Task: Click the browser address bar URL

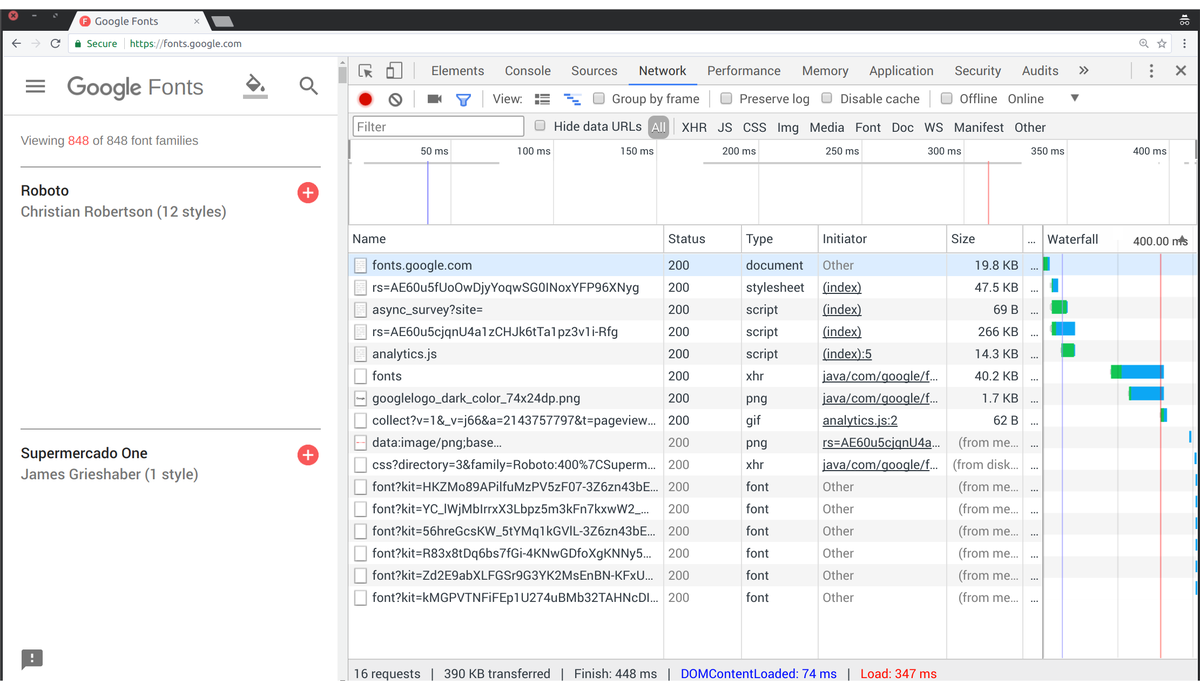Action: click(186, 44)
